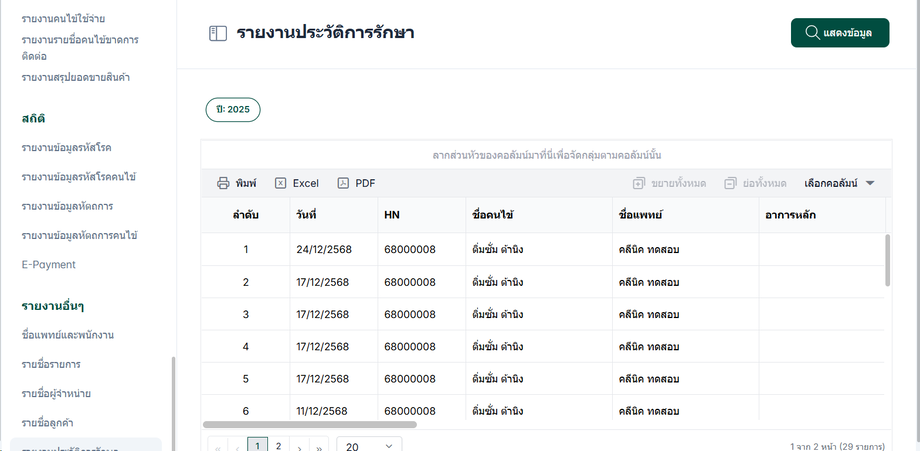Click the HN column header

392,216
